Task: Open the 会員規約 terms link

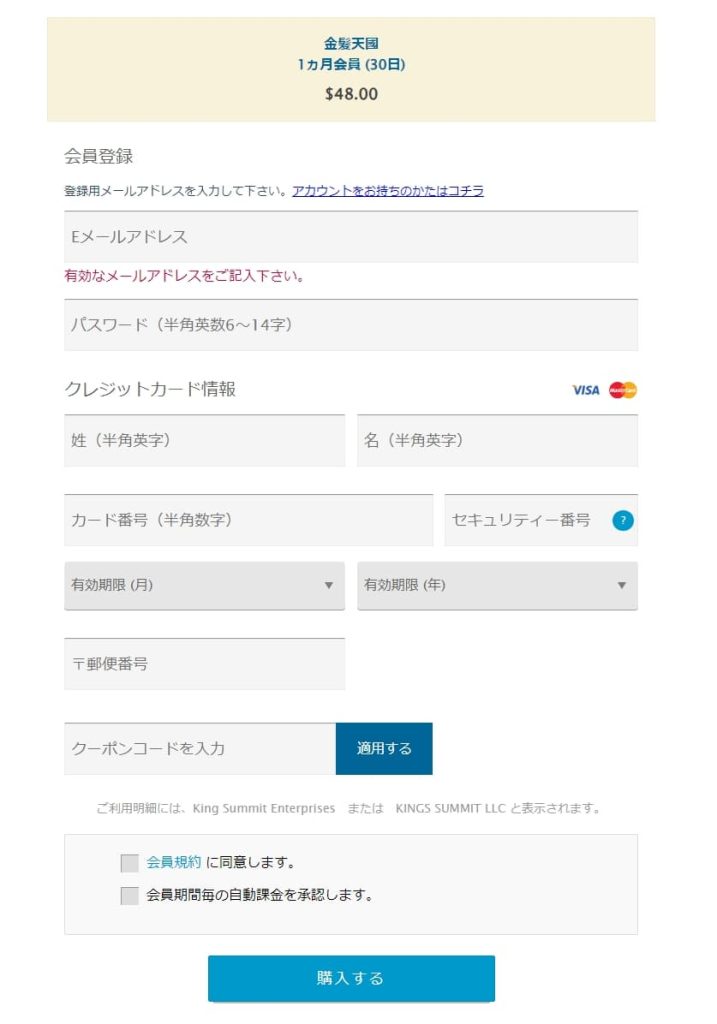Action: pyautogui.click(x=174, y=862)
